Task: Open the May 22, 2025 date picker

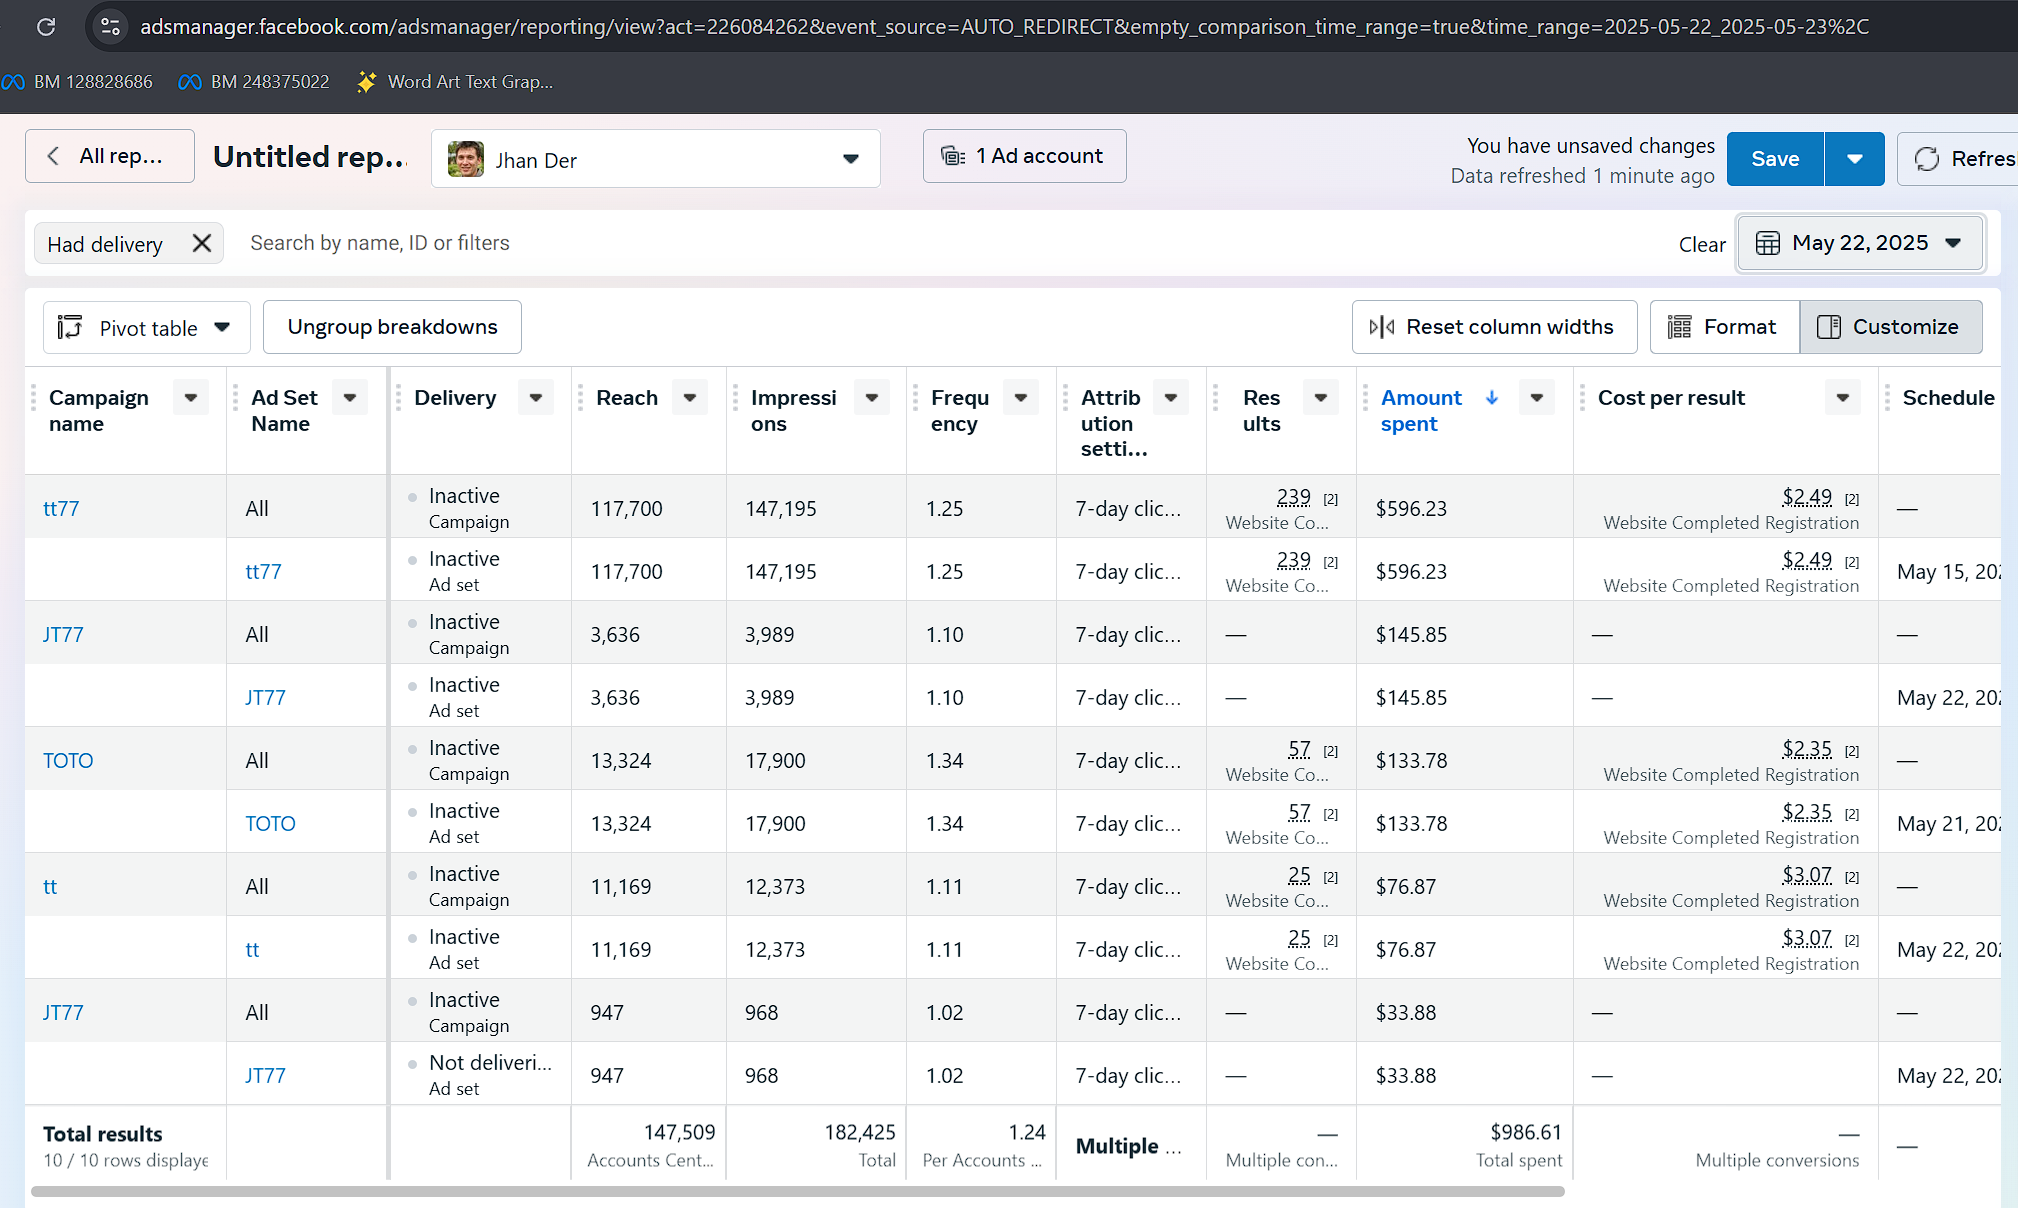Action: [1859, 243]
